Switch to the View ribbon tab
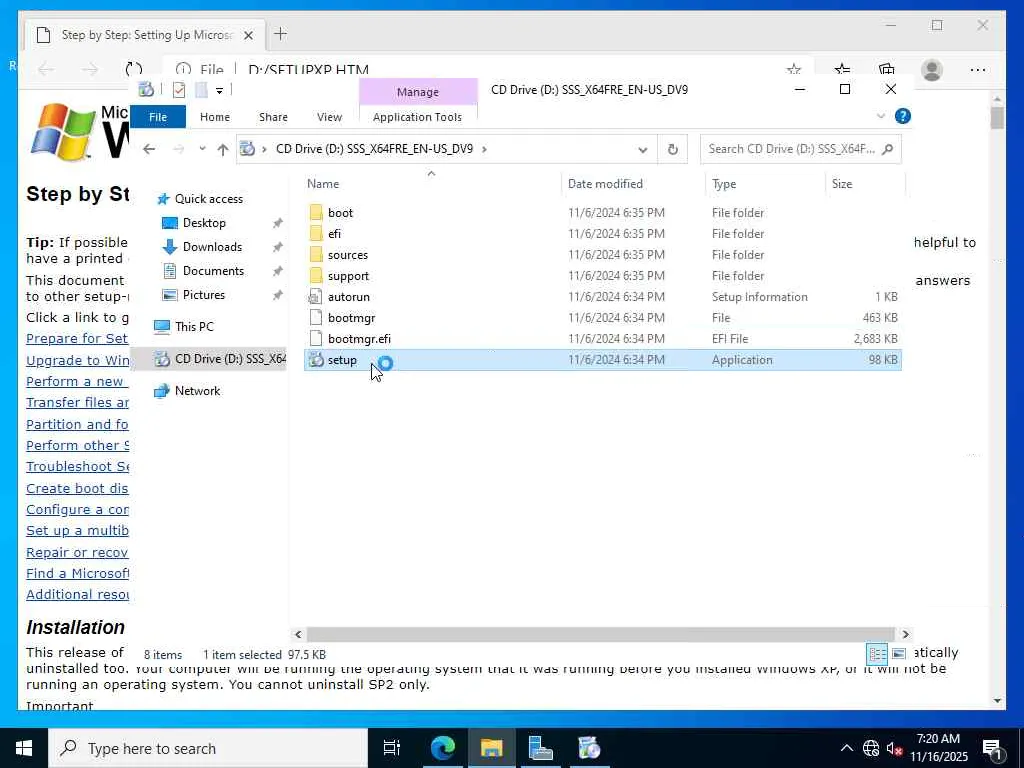 (329, 117)
